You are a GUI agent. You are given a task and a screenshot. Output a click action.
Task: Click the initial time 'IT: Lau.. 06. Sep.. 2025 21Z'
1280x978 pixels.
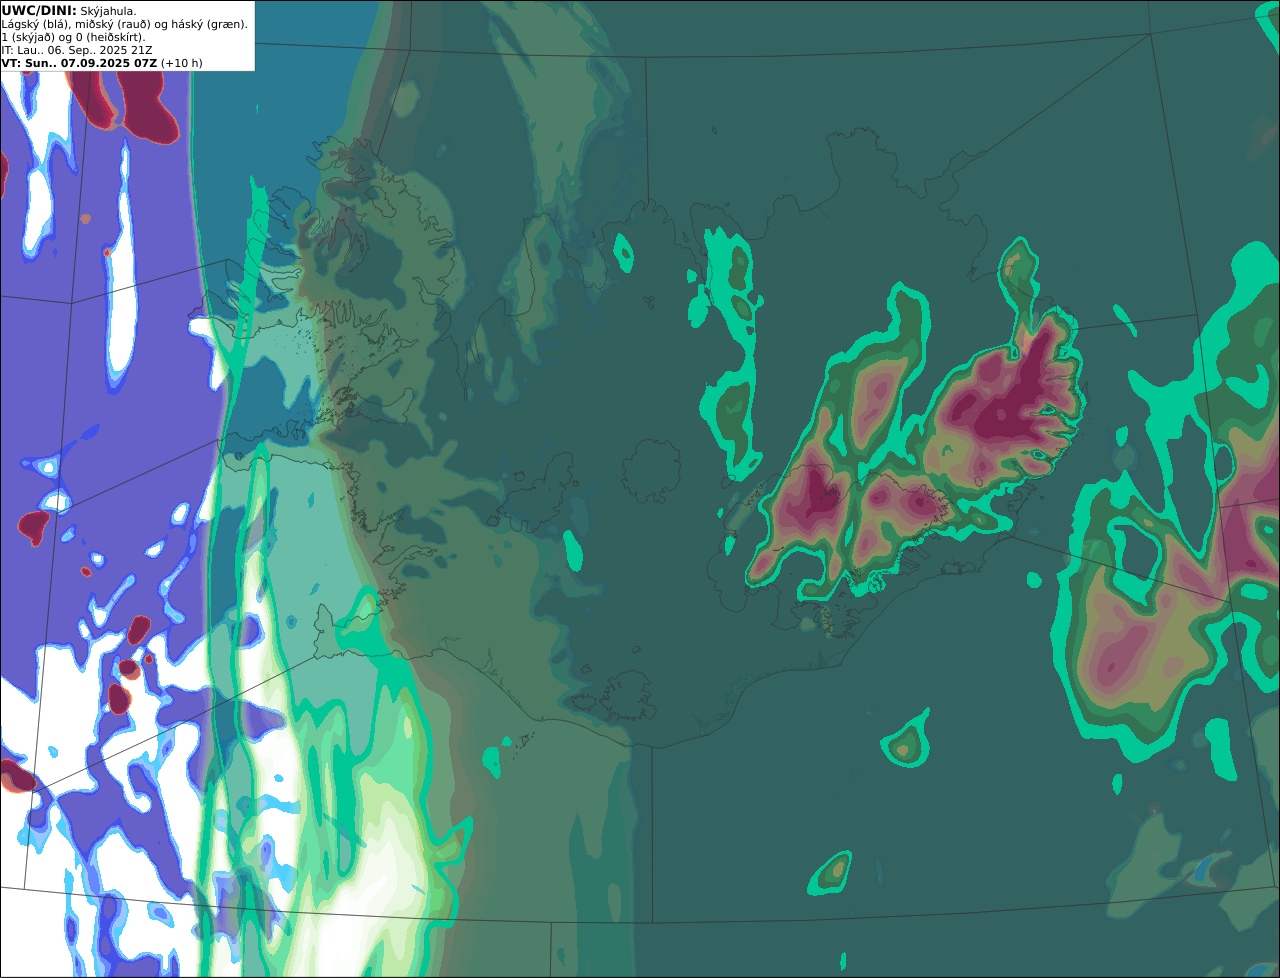(77, 50)
